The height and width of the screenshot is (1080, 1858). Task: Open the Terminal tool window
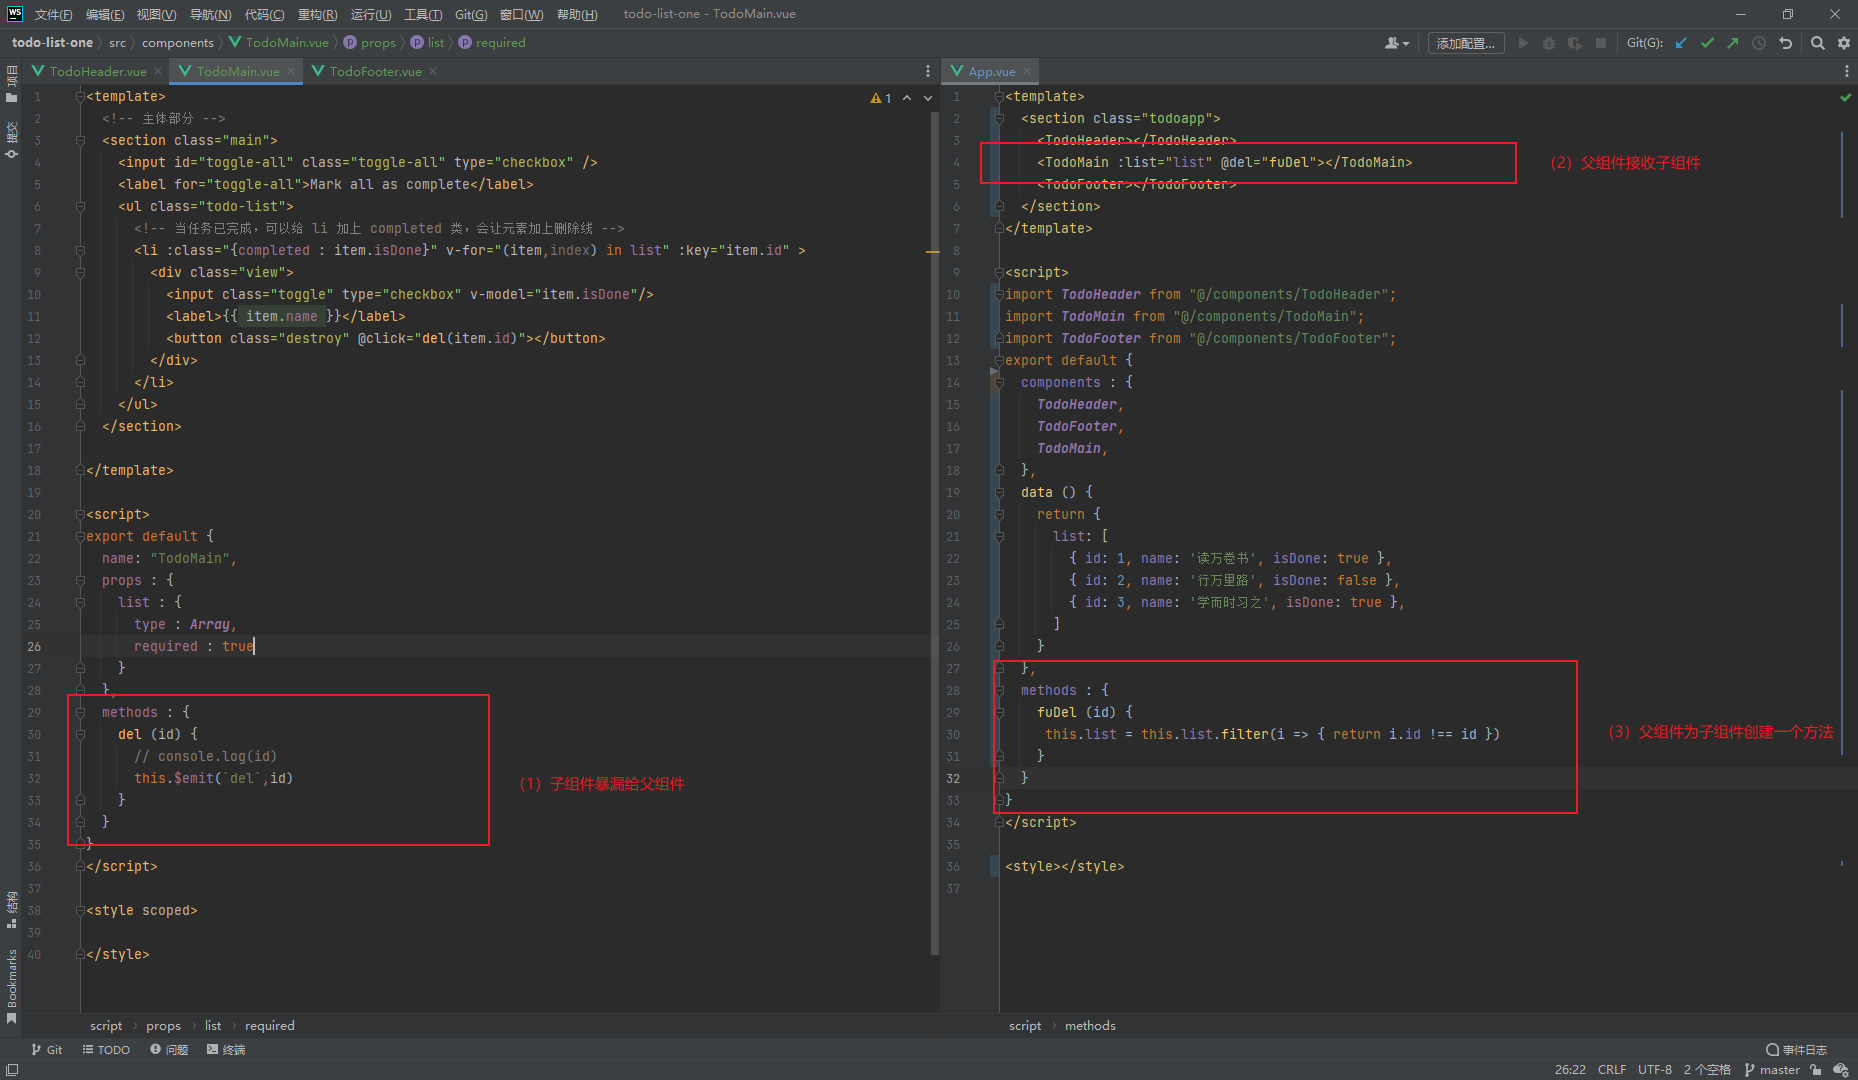pyautogui.click(x=226, y=1049)
